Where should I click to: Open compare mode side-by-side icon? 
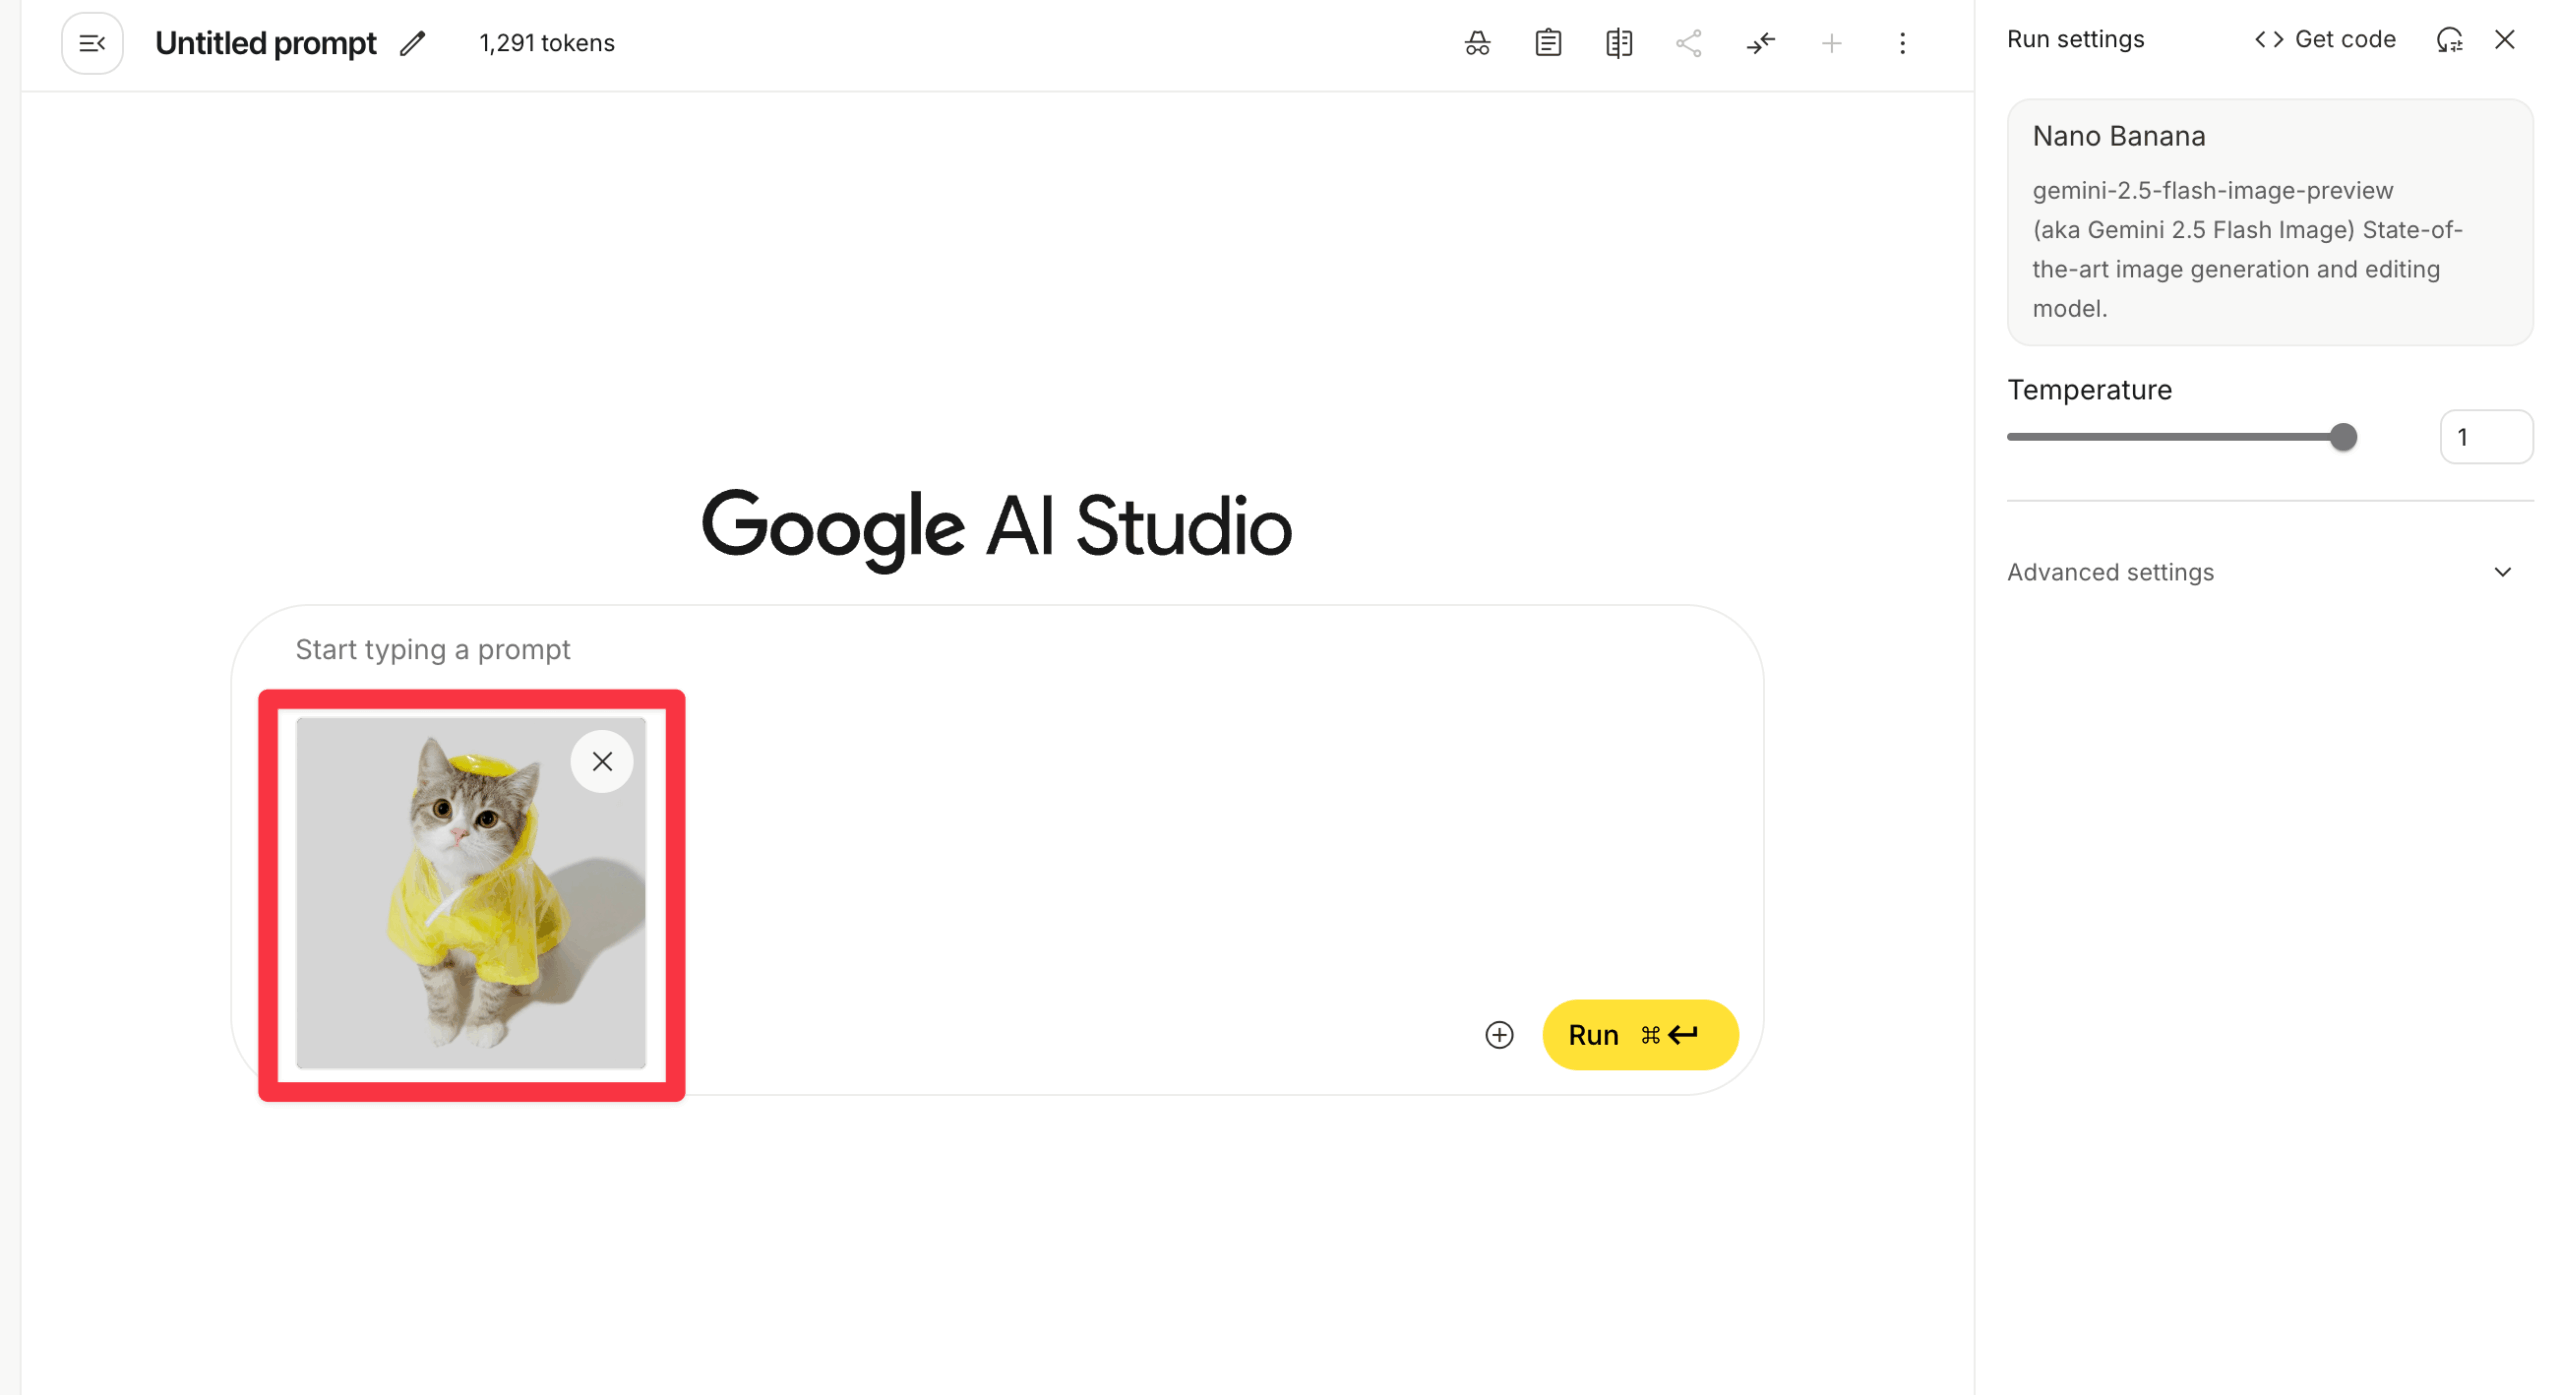coord(1618,43)
